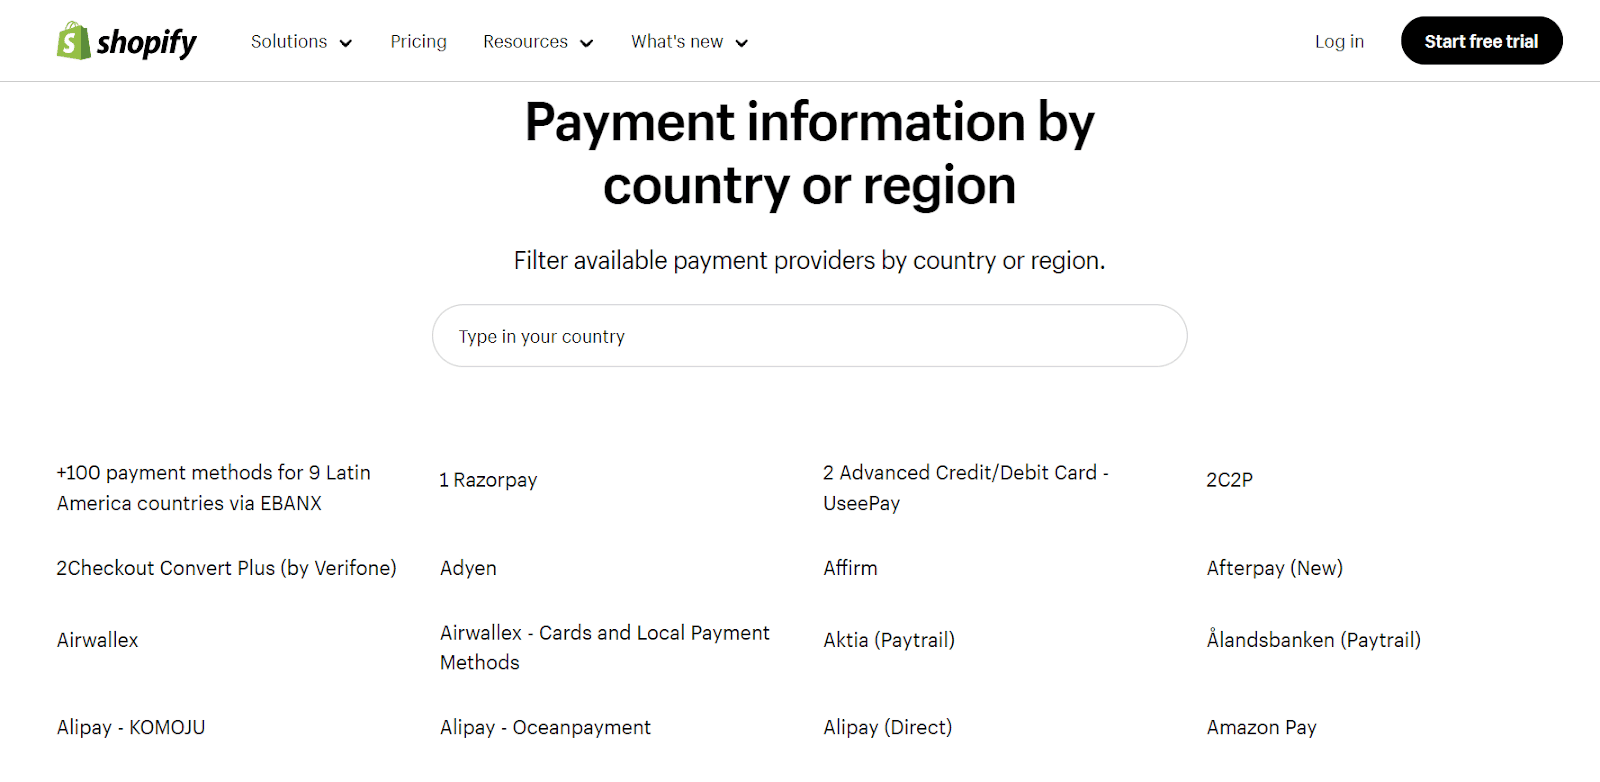The image size is (1600, 782).
Task: Open the Resources dropdown menu
Action: (x=538, y=42)
